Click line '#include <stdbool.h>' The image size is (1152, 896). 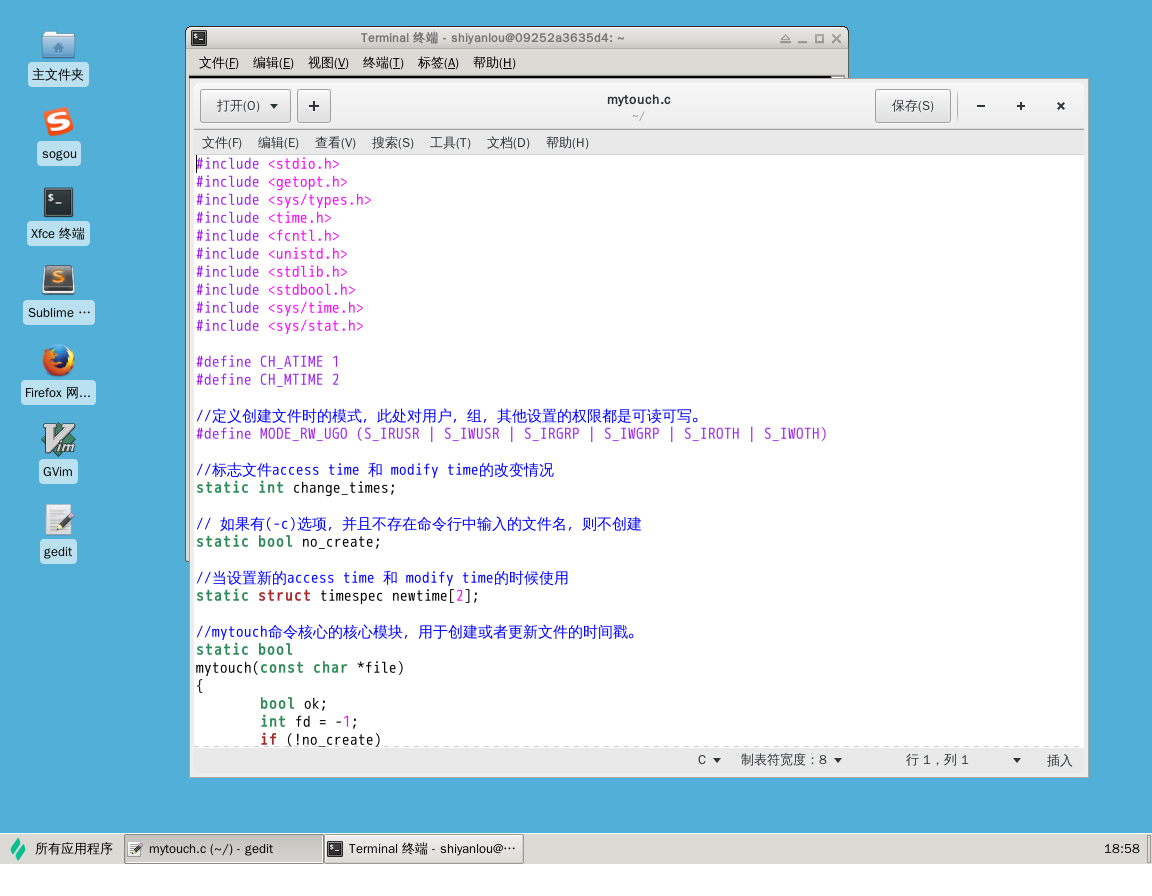pos(276,290)
